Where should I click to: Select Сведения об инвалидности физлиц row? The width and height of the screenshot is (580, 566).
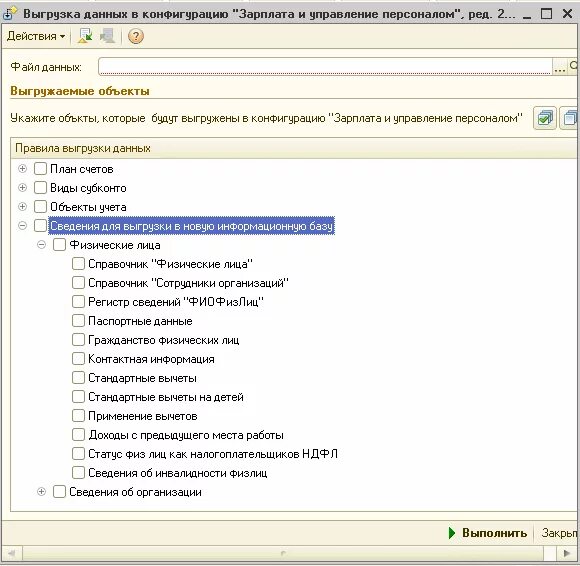(x=178, y=473)
